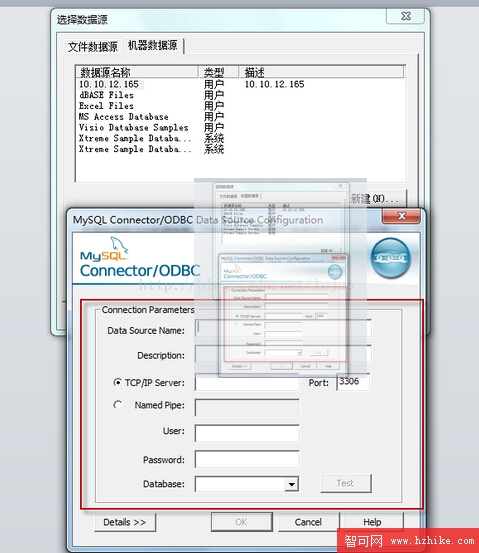479x553 pixels.
Task: Click the 描述 column header
Action: 321,72
